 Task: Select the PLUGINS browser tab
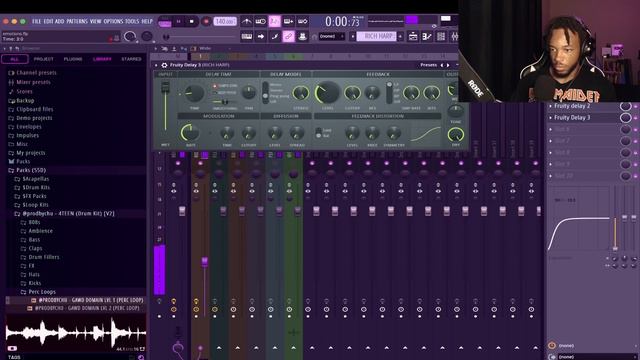[73, 59]
